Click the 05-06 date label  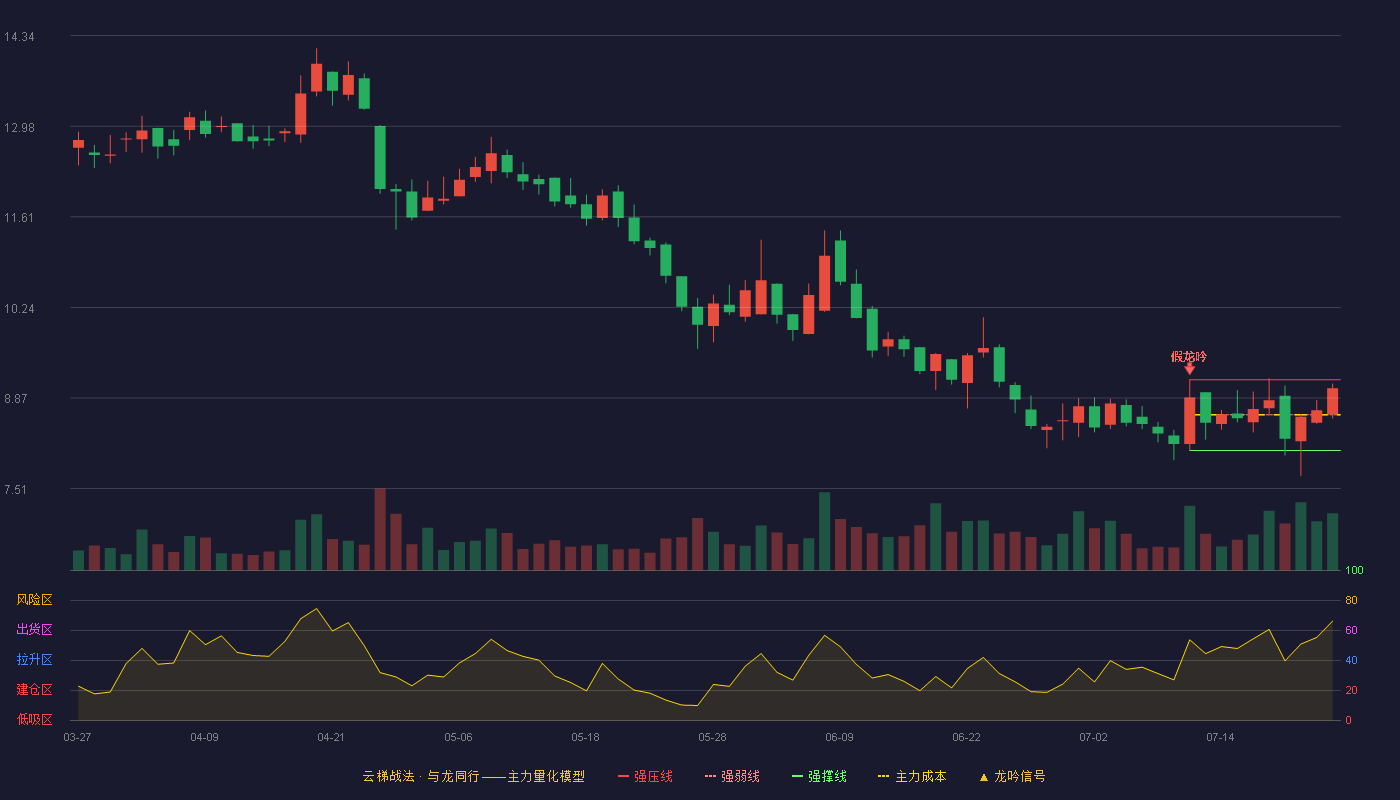(x=458, y=737)
